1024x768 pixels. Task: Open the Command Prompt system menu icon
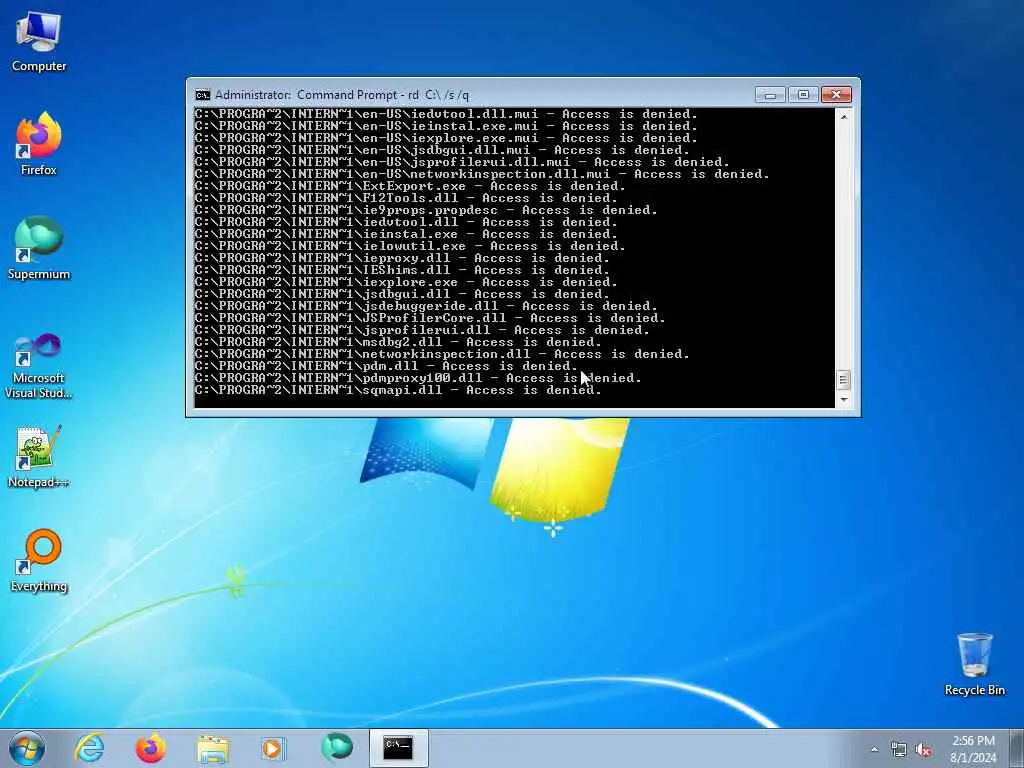pyautogui.click(x=202, y=95)
